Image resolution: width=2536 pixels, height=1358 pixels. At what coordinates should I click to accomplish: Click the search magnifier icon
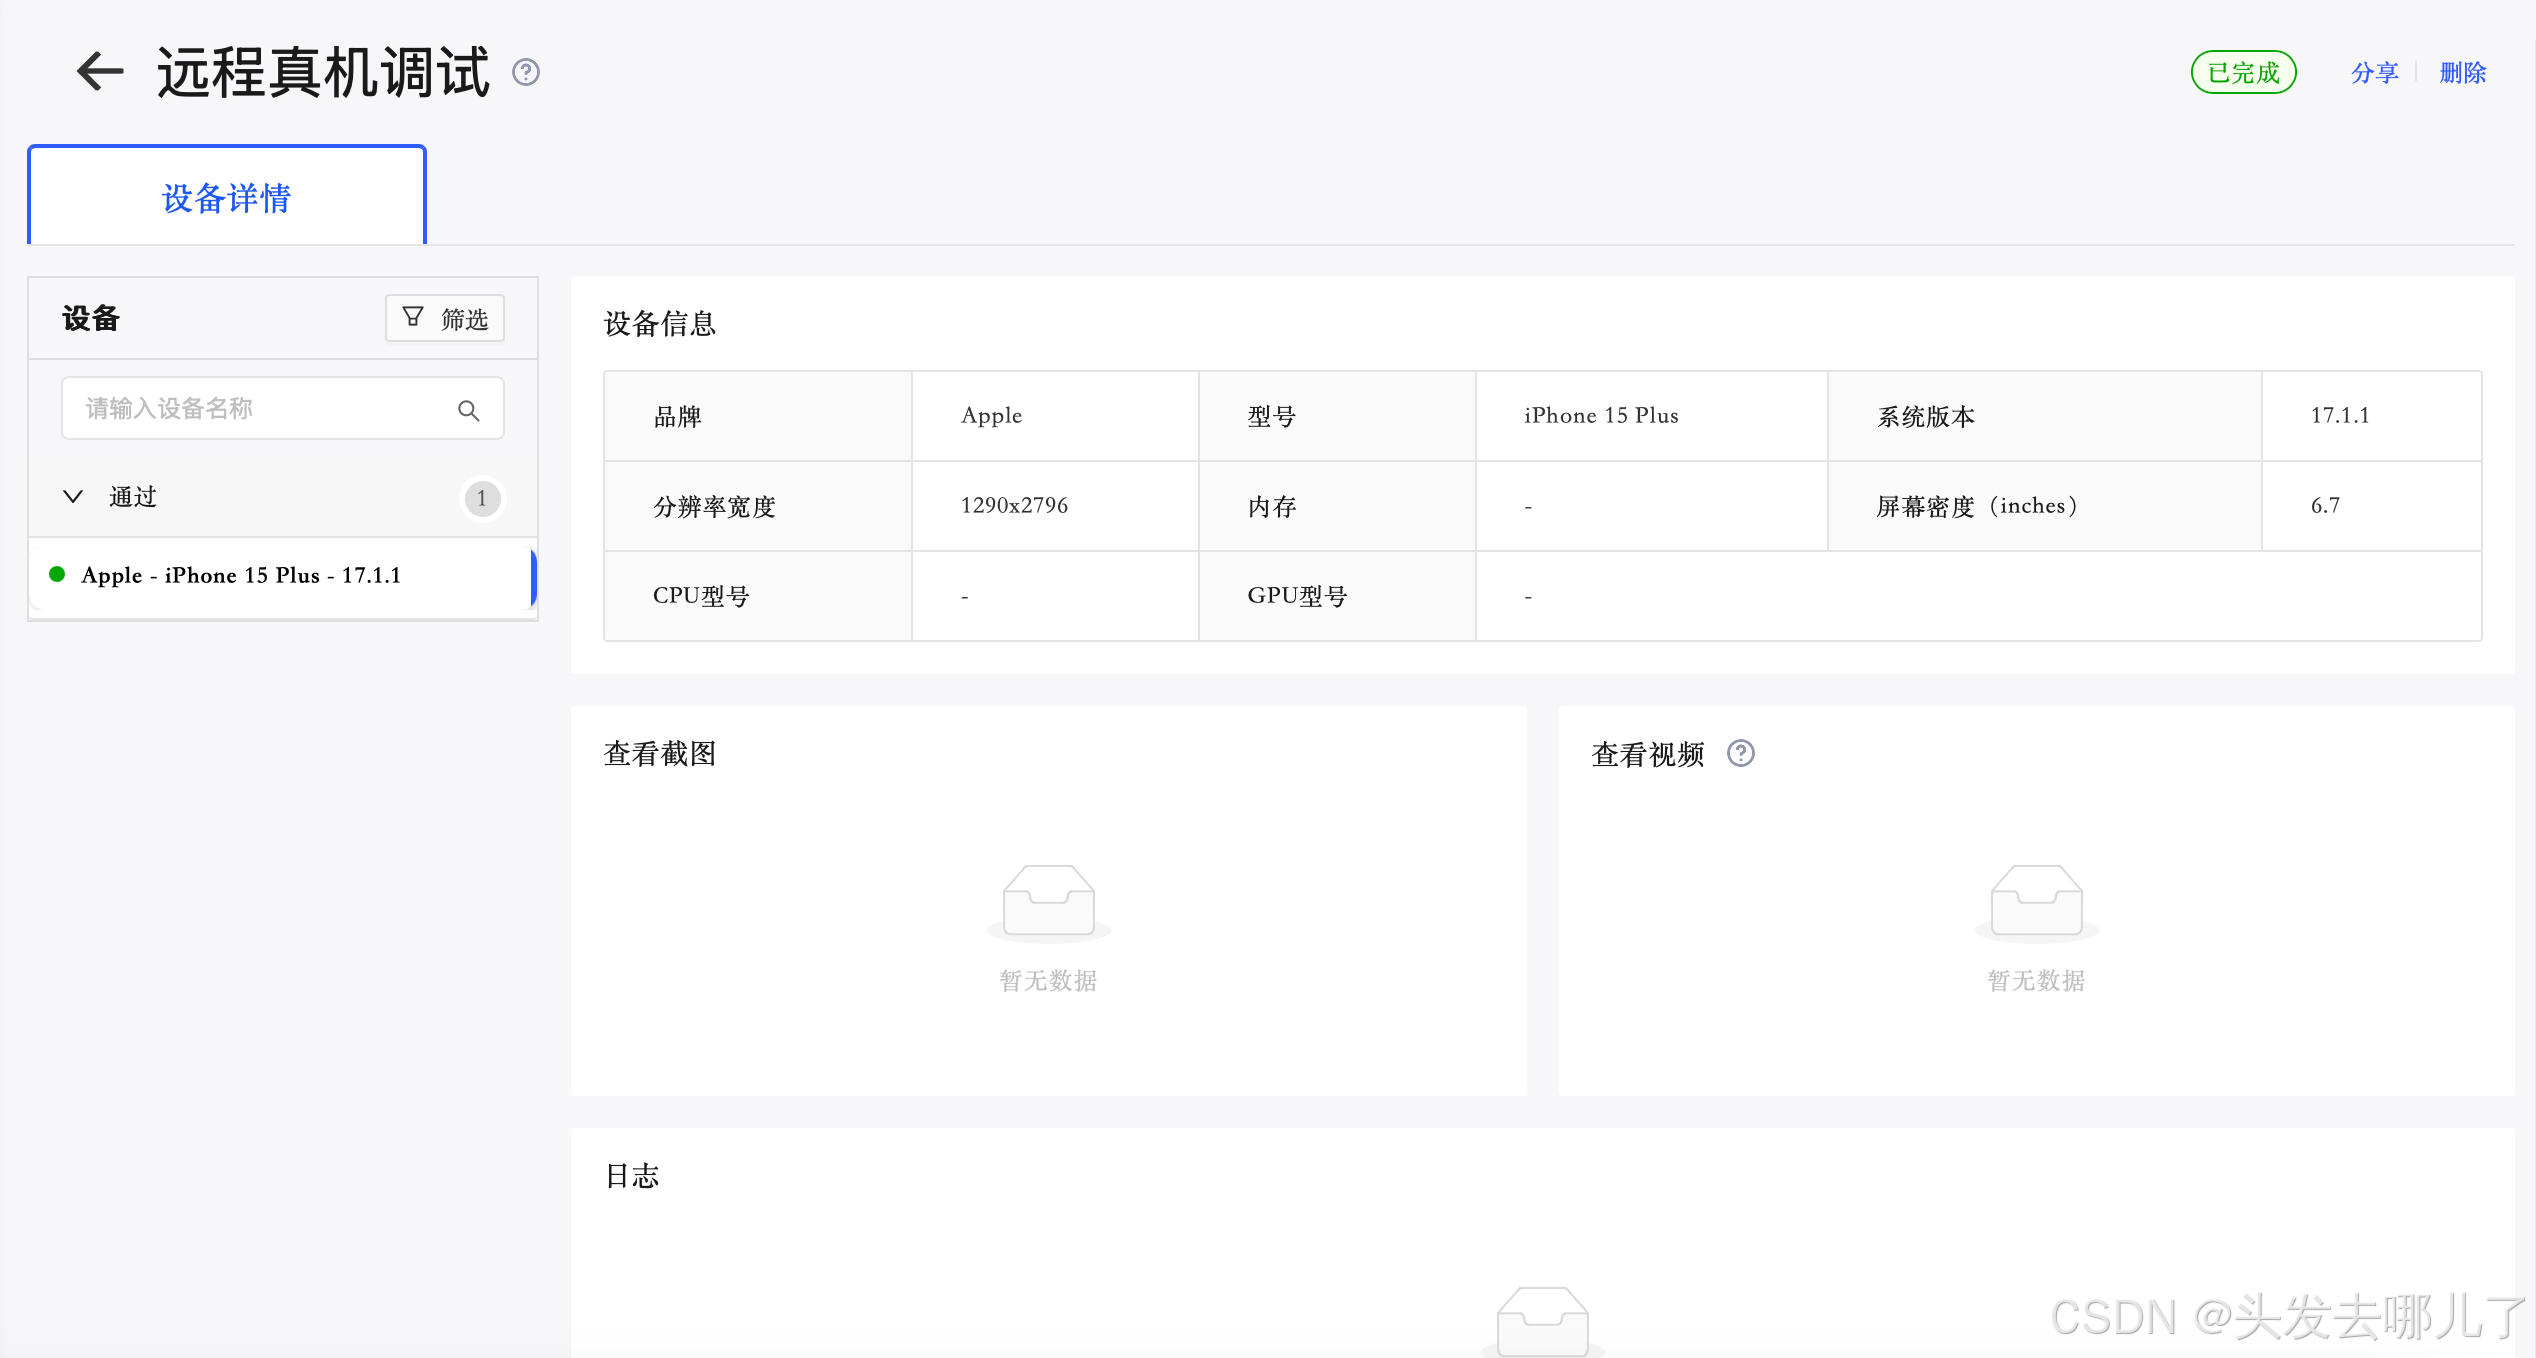point(468,410)
